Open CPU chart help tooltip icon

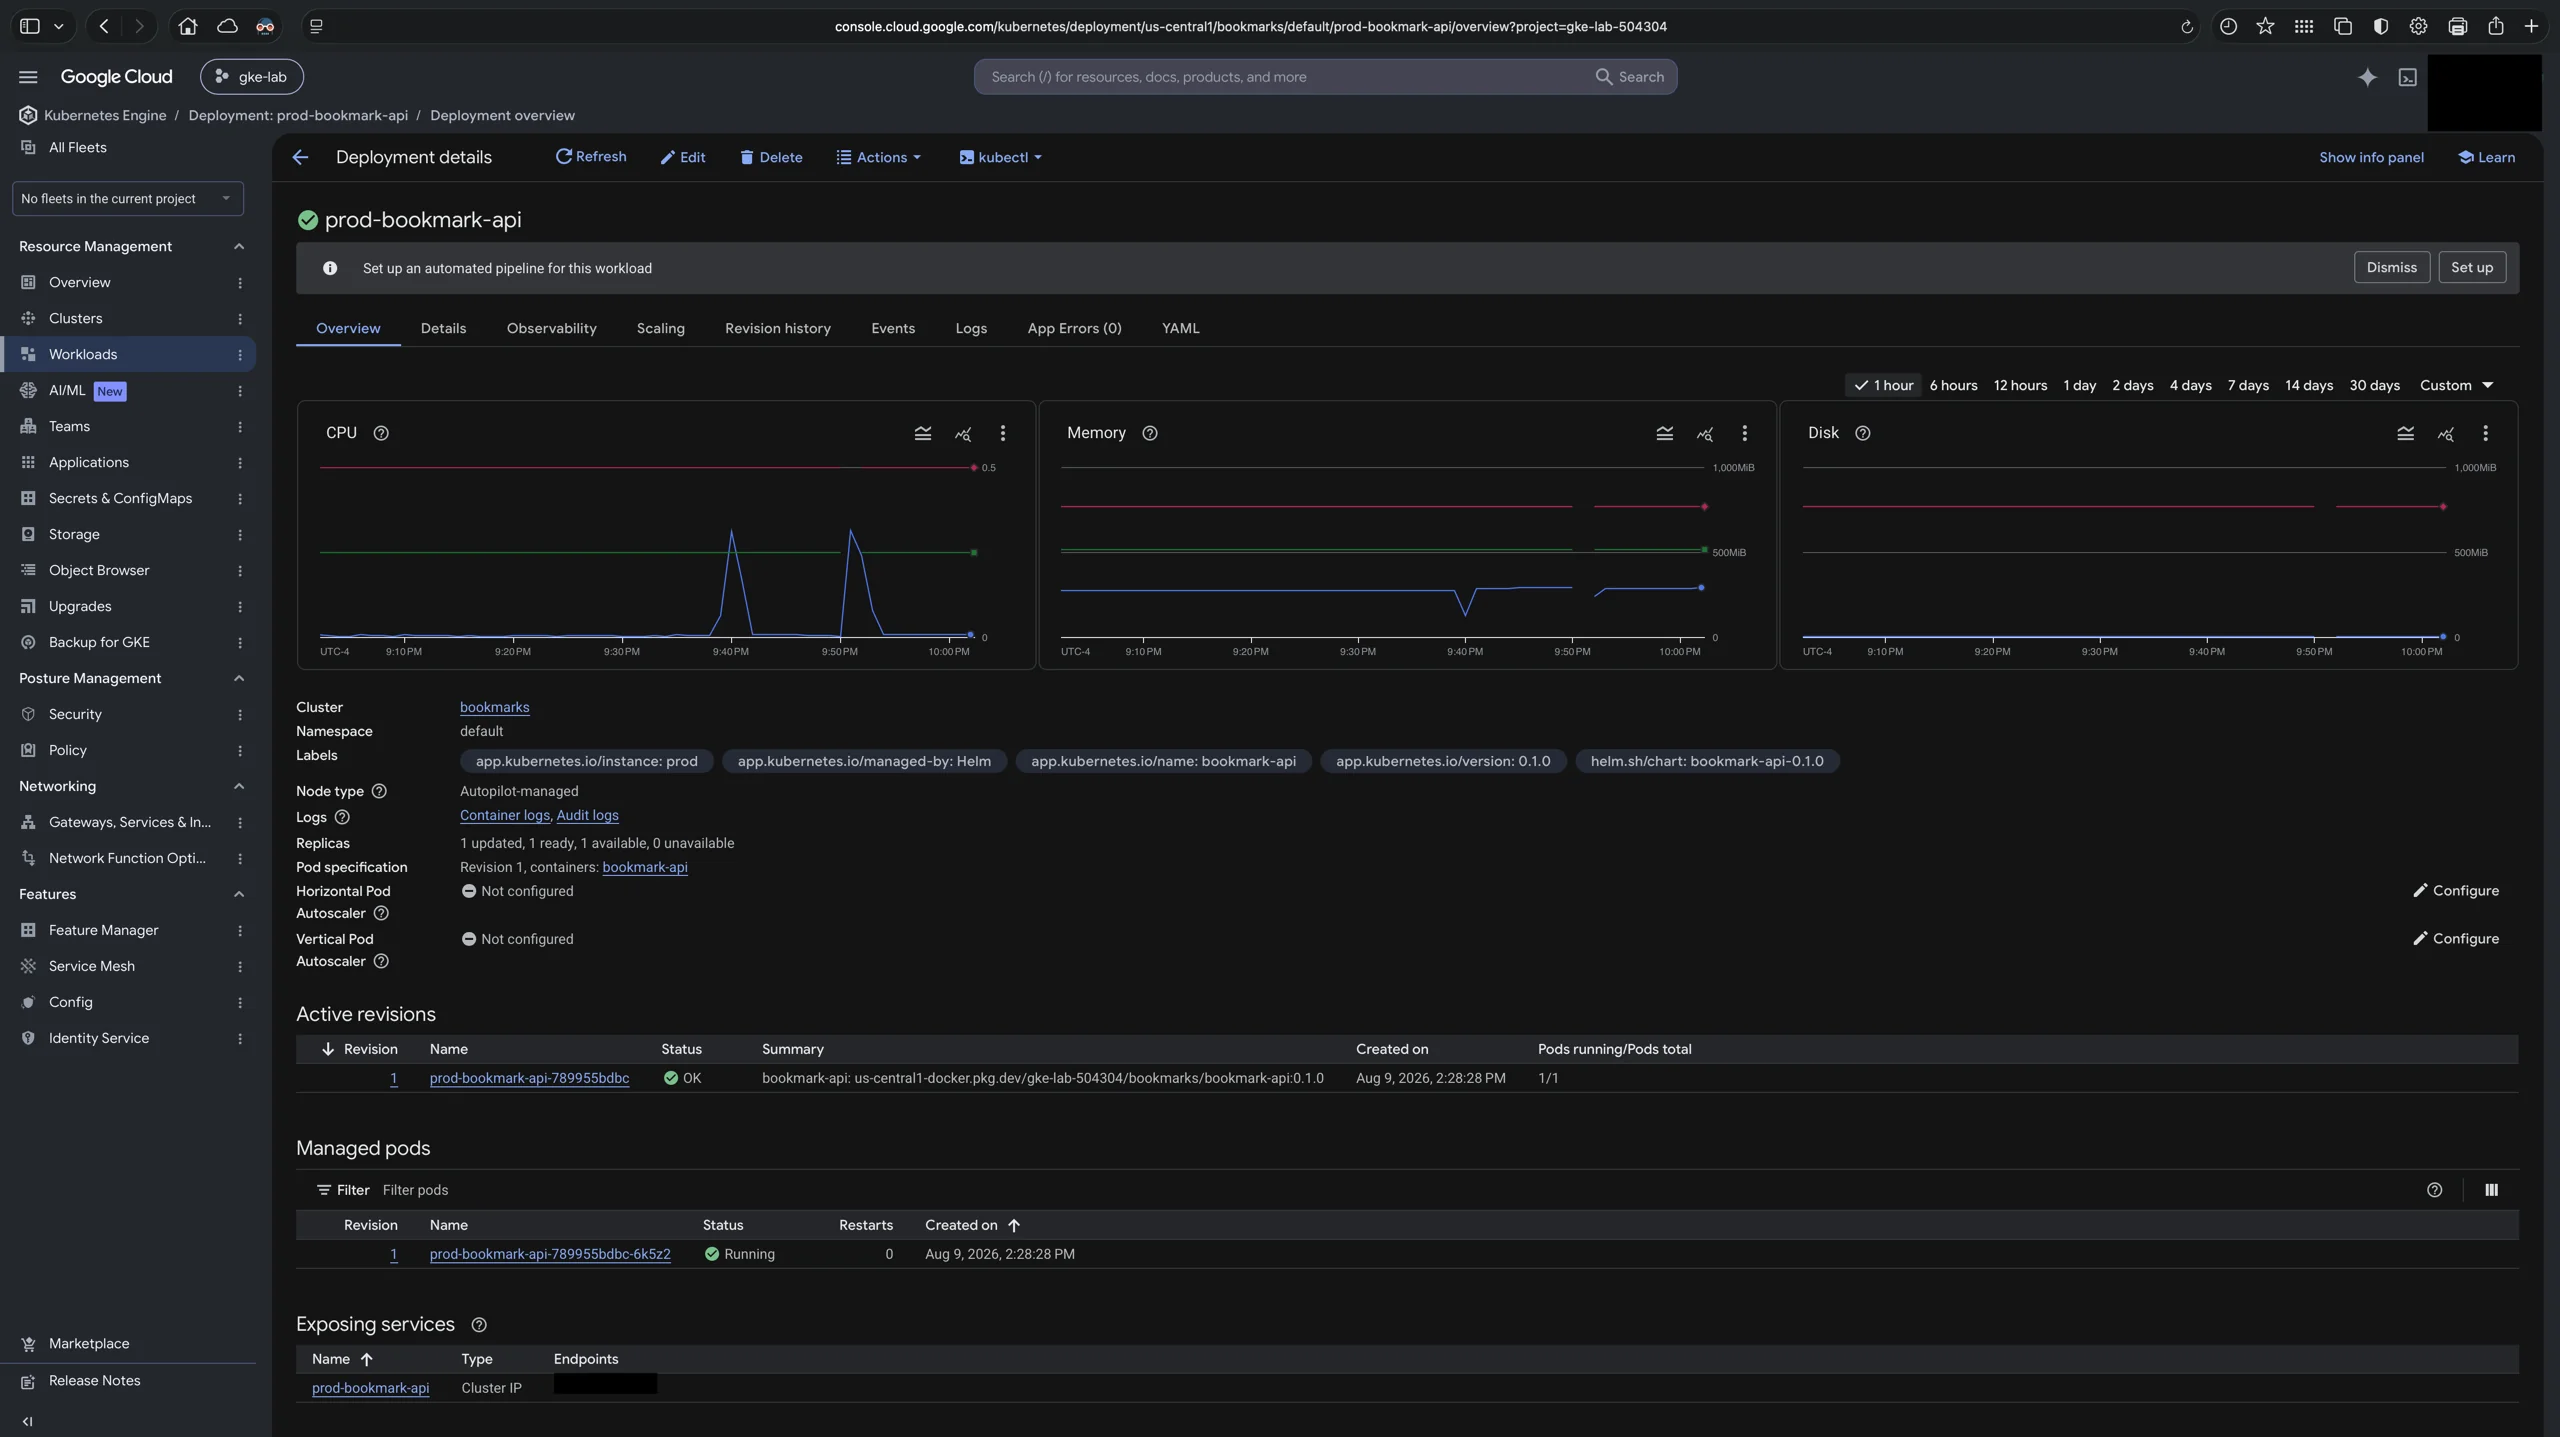pos(380,433)
